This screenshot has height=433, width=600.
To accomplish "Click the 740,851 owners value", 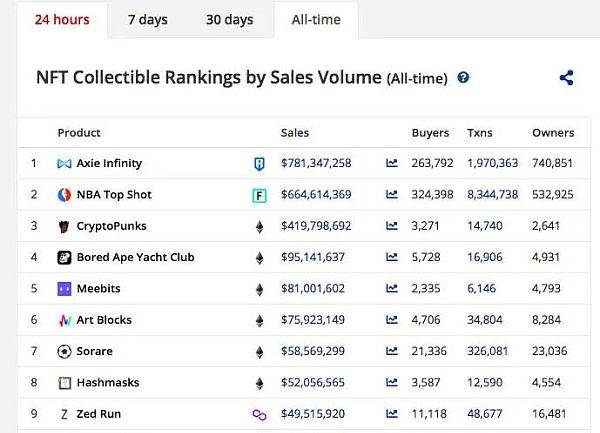I will click(552, 163).
